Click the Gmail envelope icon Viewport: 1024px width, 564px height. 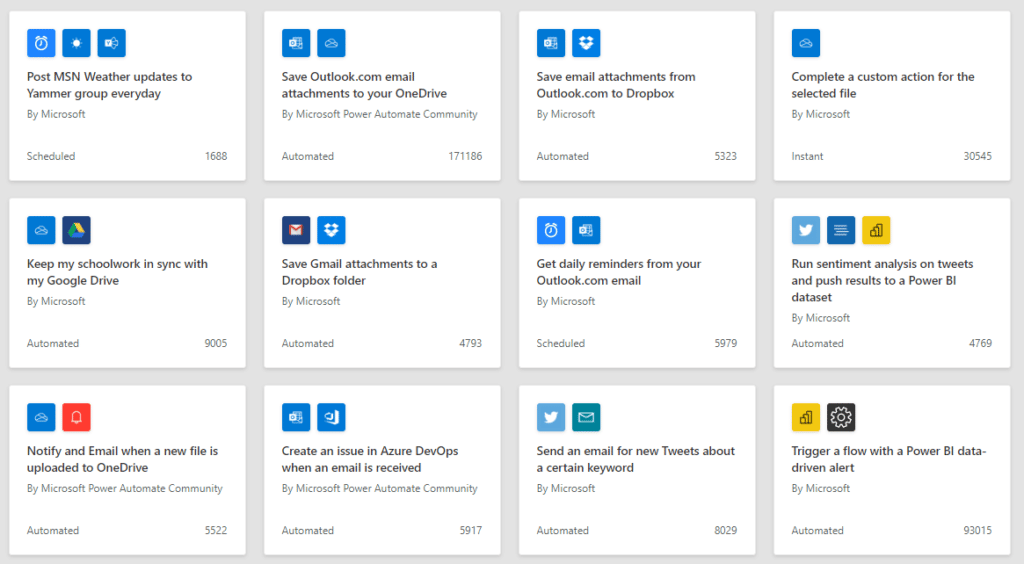296,230
